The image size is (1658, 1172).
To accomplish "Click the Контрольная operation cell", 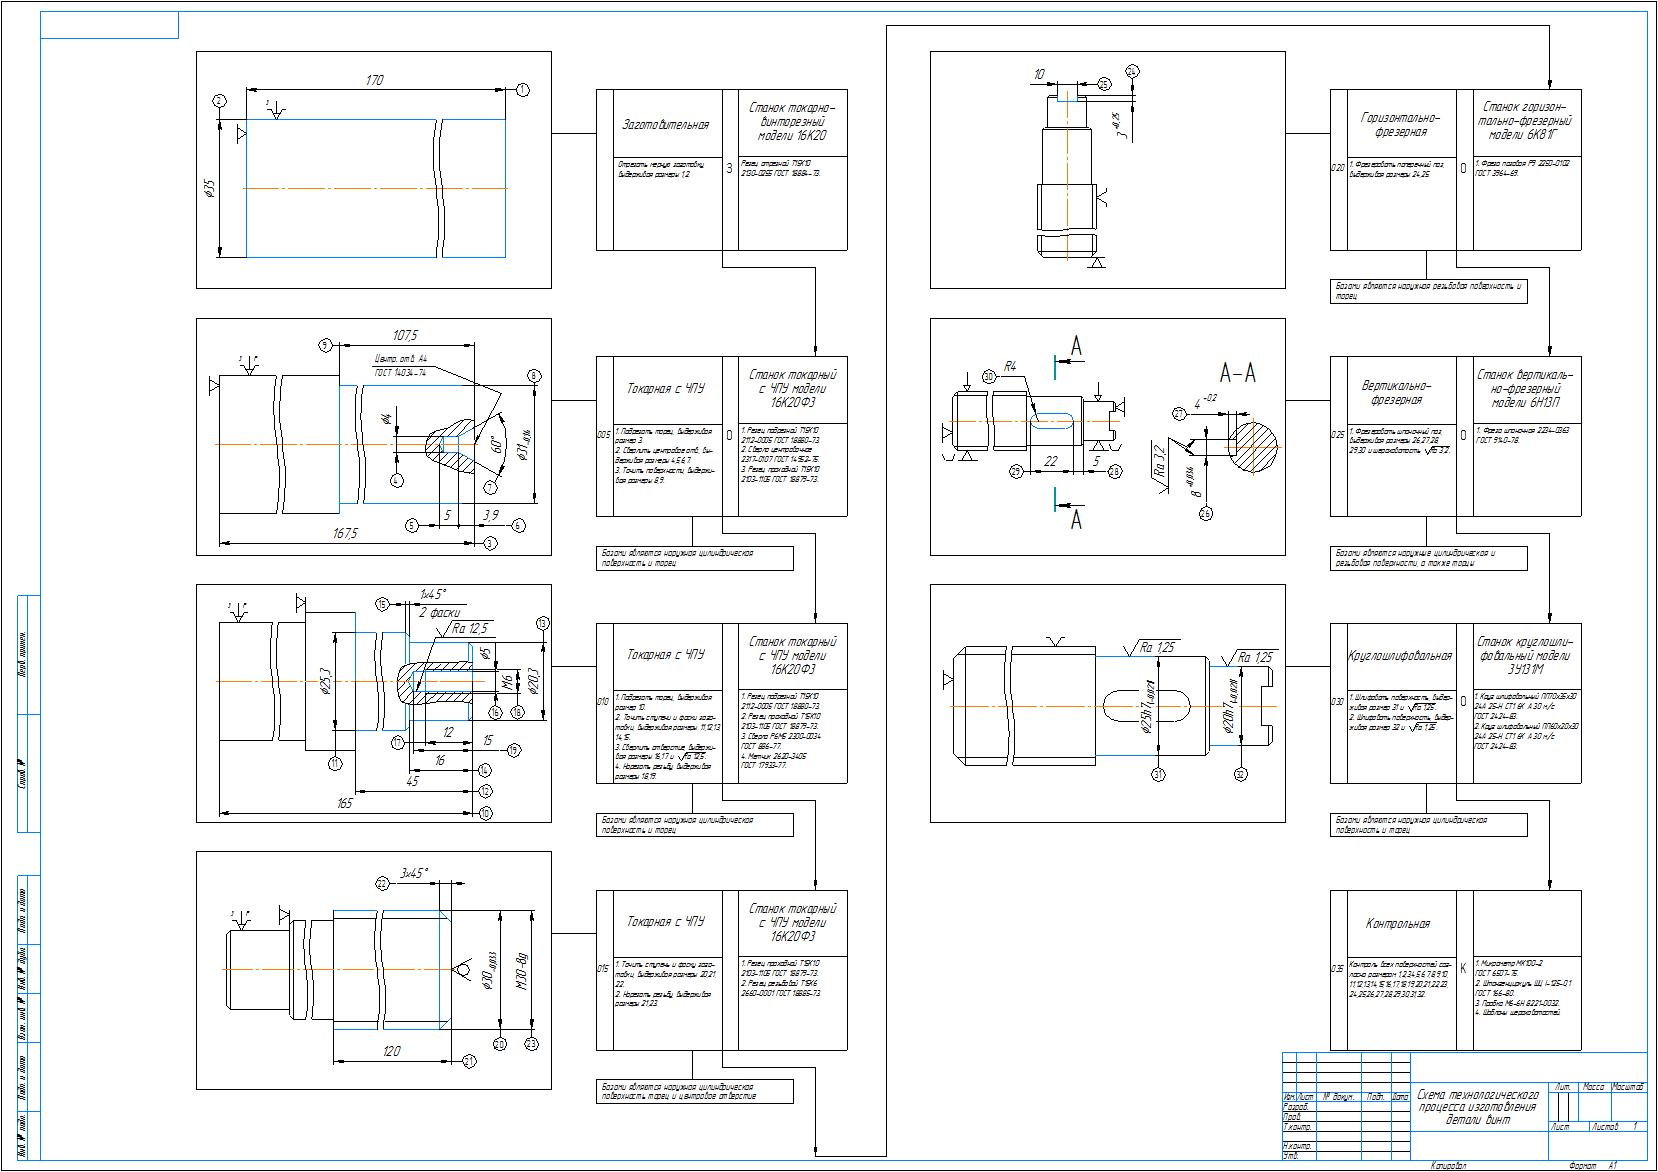I will point(1397,924).
